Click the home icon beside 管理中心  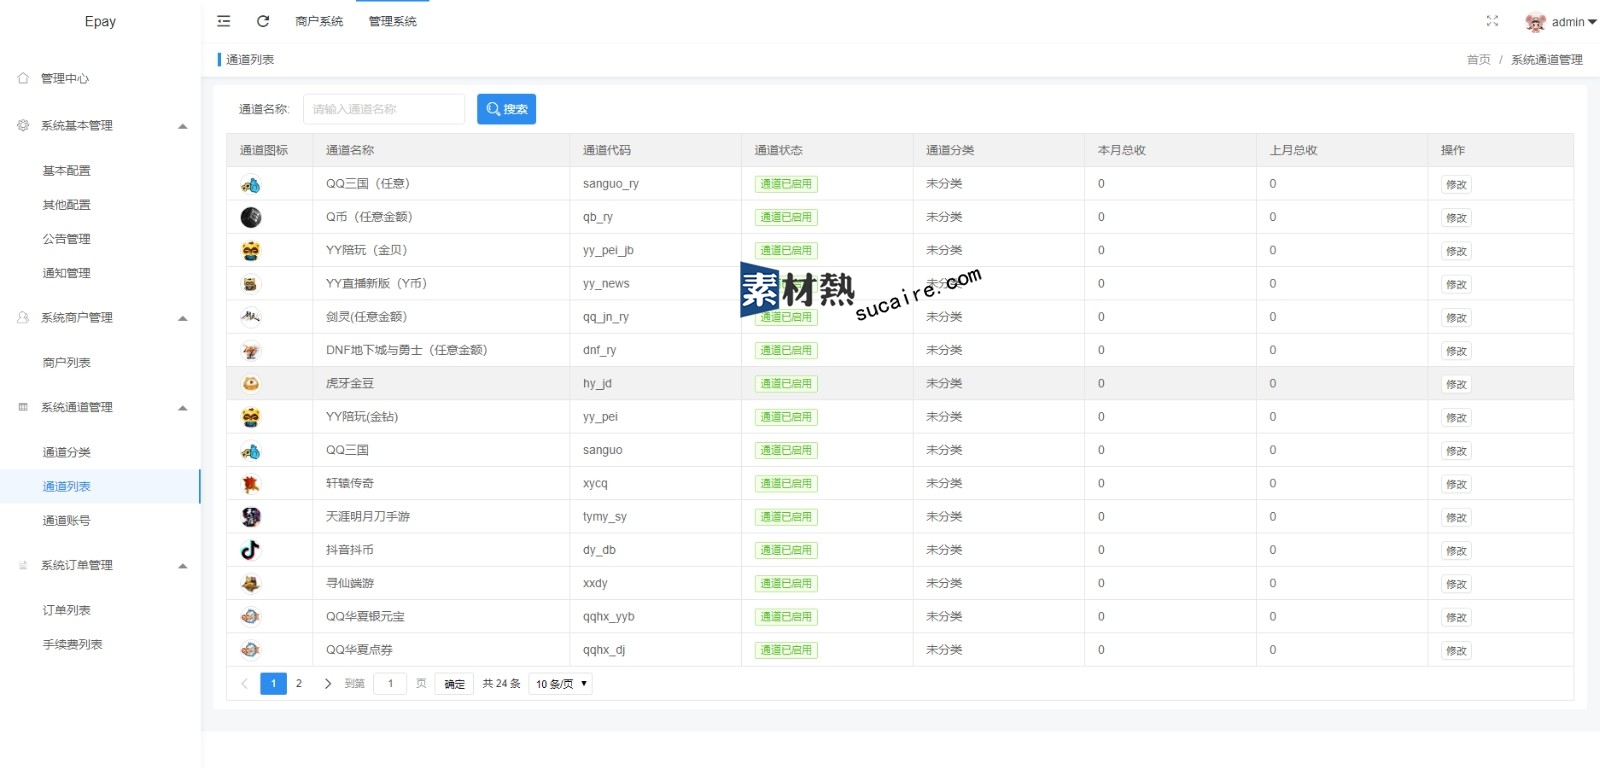click(23, 78)
